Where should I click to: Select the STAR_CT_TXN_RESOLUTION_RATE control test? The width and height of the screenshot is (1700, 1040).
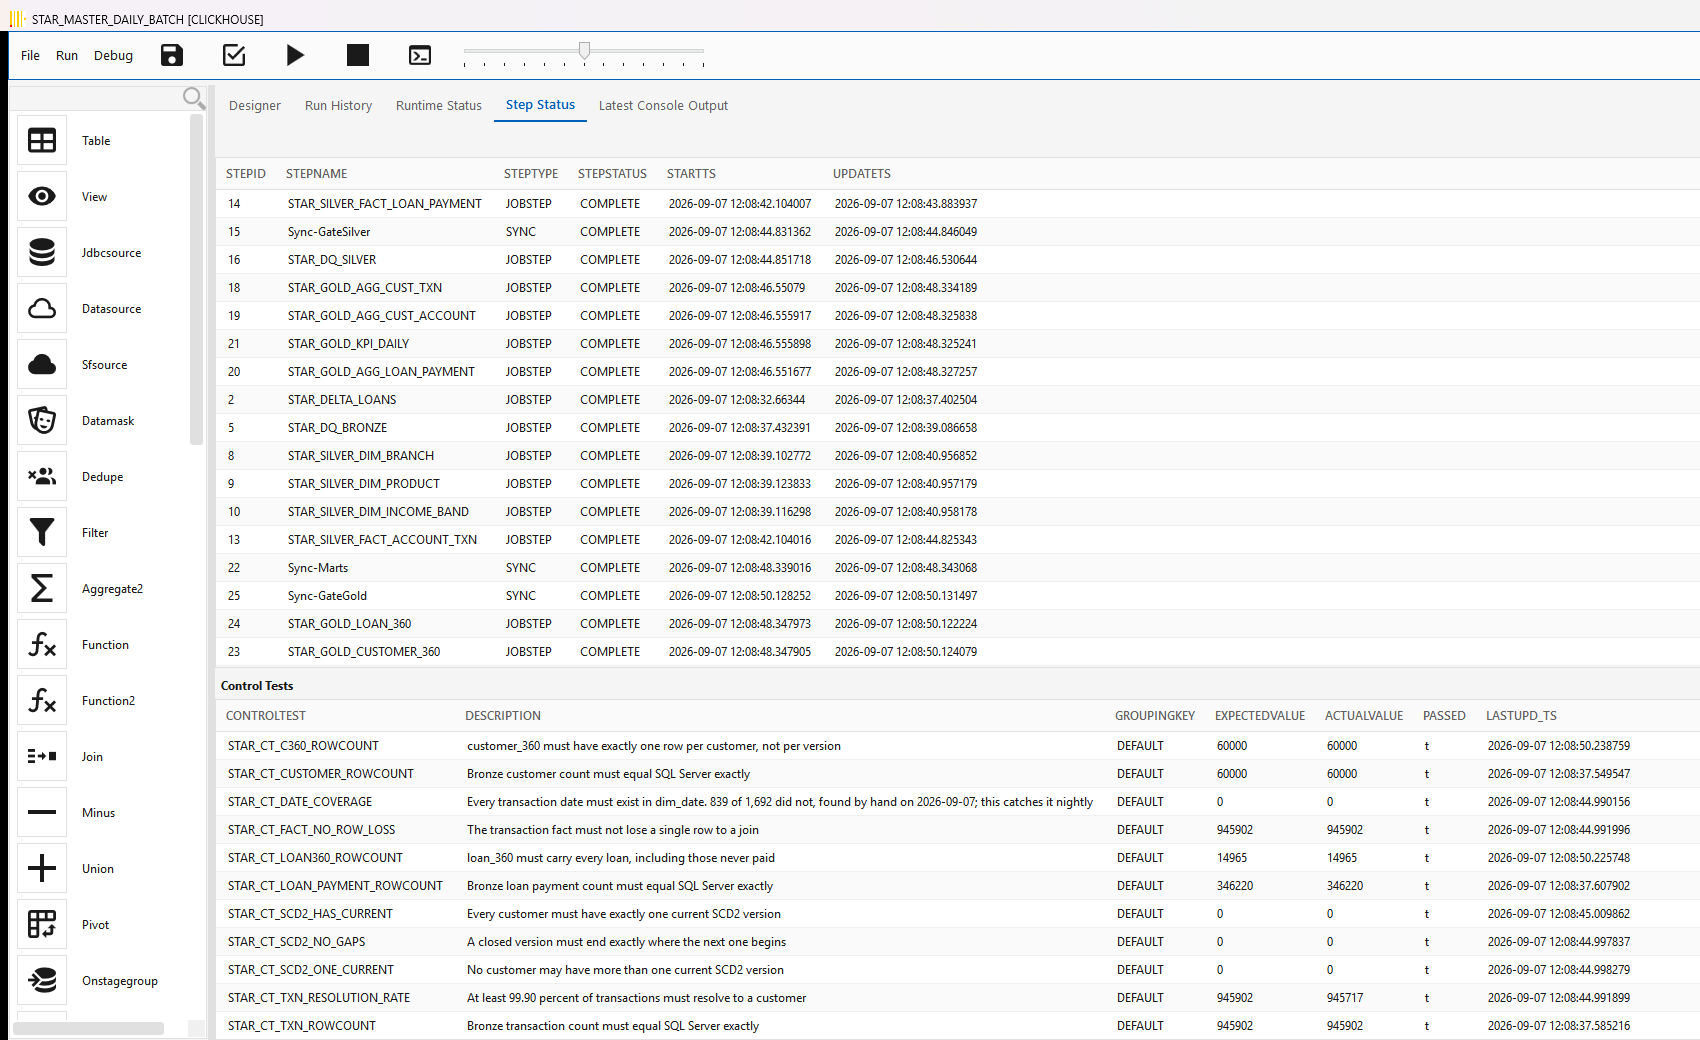pyautogui.click(x=319, y=998)
